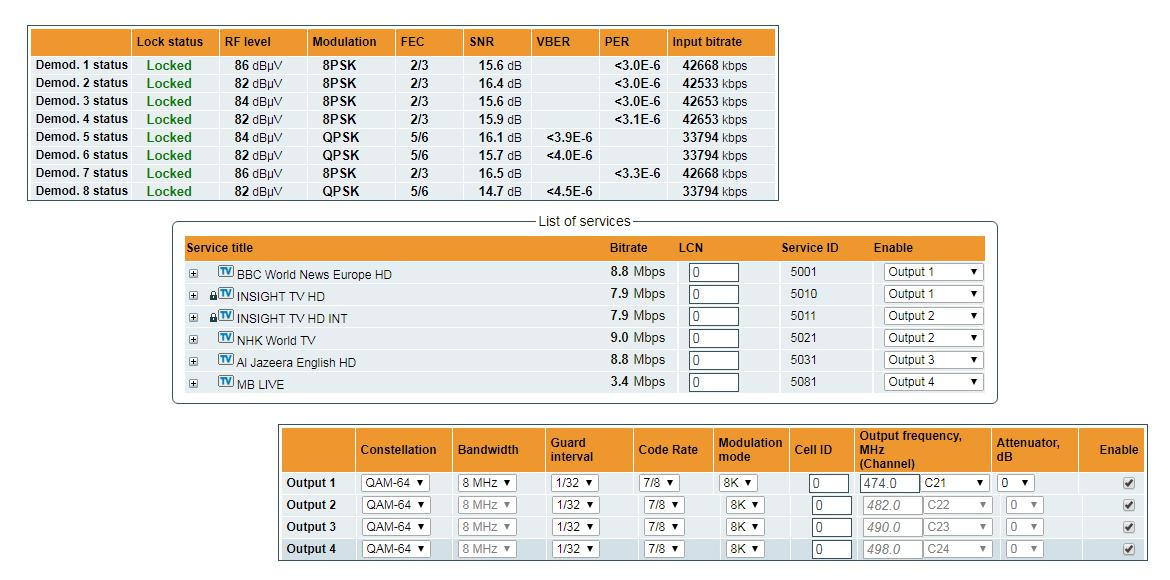Click the Cell ID field for Output 1

click(829, 482)
